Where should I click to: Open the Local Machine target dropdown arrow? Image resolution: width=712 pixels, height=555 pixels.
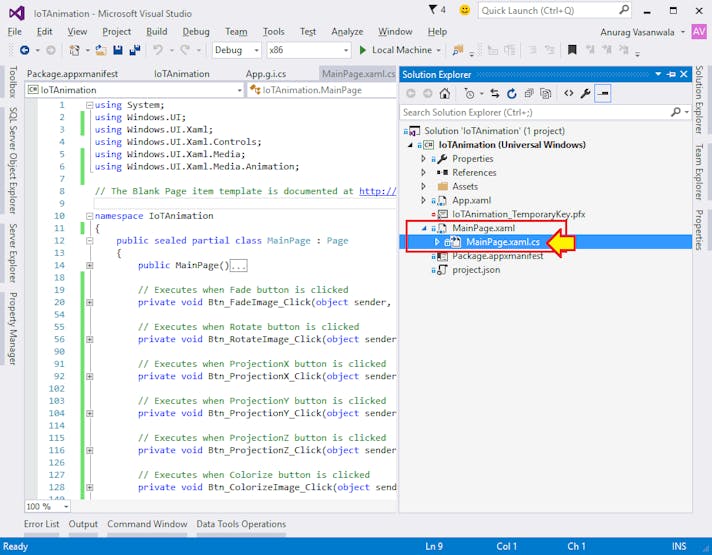click(x=439, y=50)
